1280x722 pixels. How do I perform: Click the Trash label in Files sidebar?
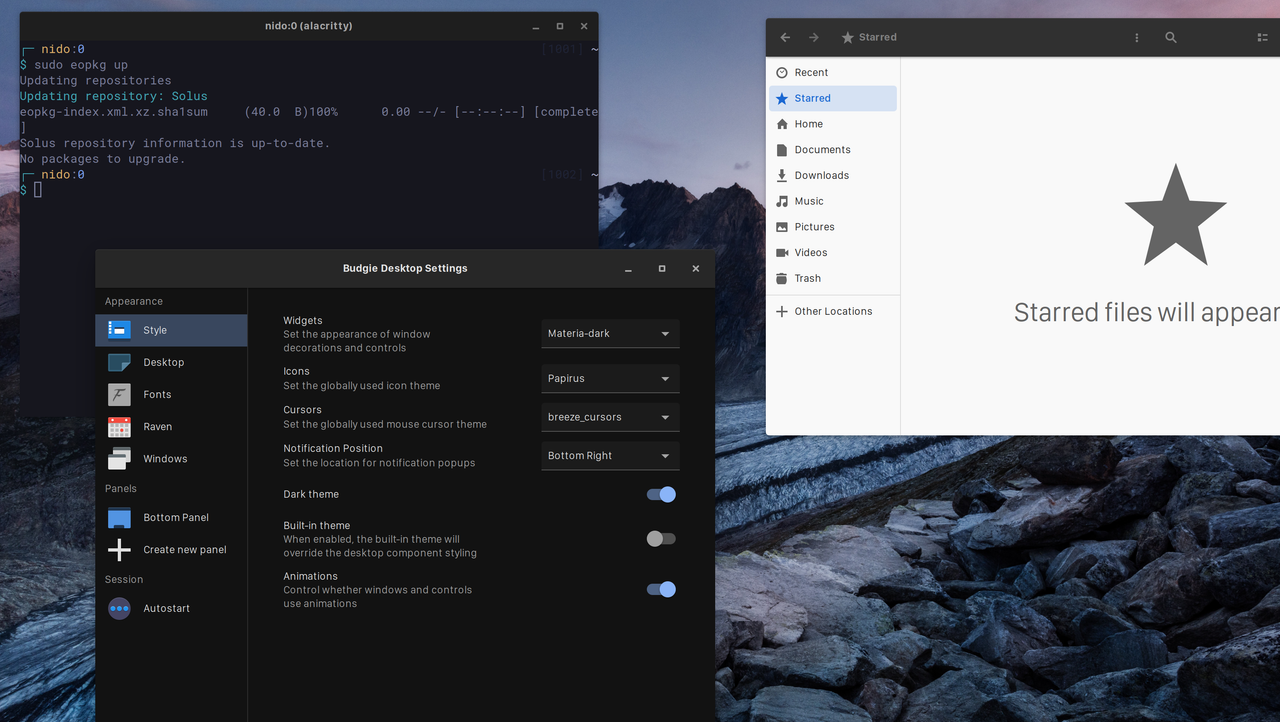(x=807, y=278)
